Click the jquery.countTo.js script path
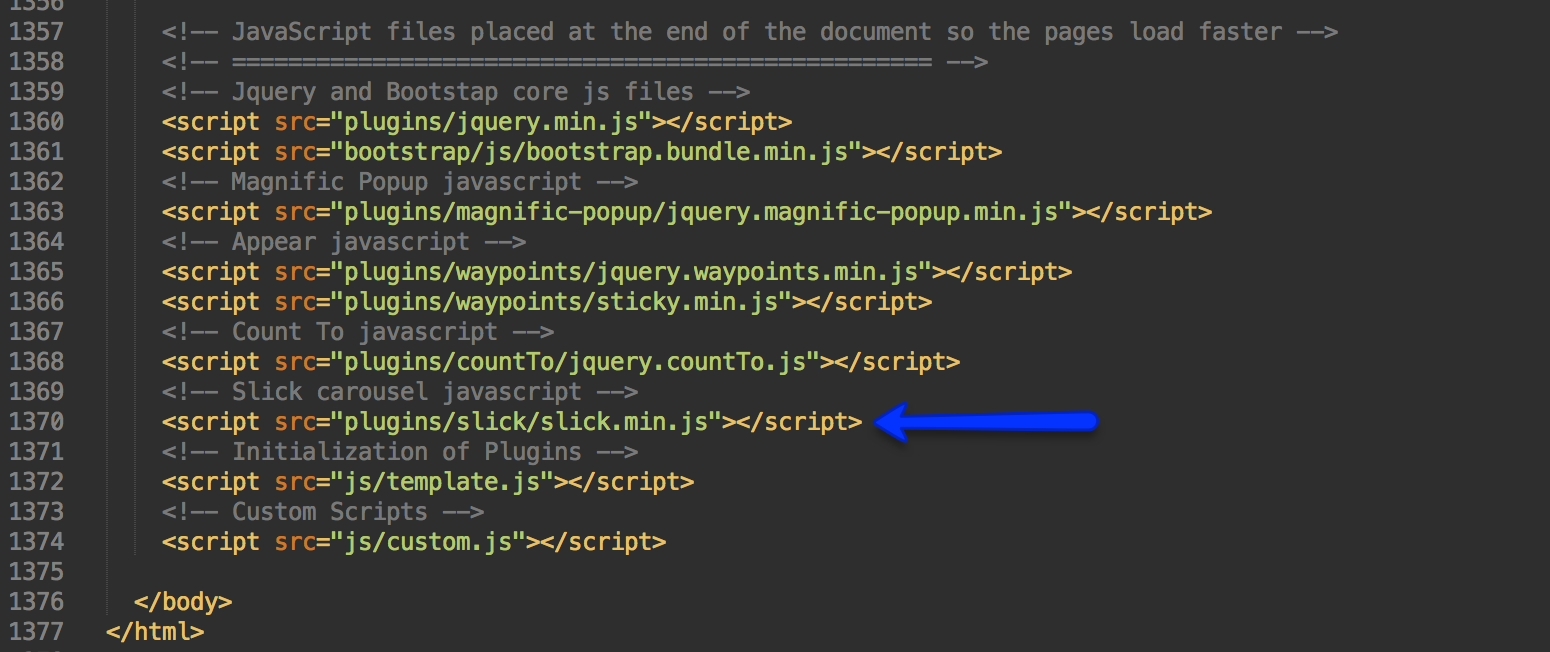This screenshot has width=1550, height=652. click(x=581, y=362)
